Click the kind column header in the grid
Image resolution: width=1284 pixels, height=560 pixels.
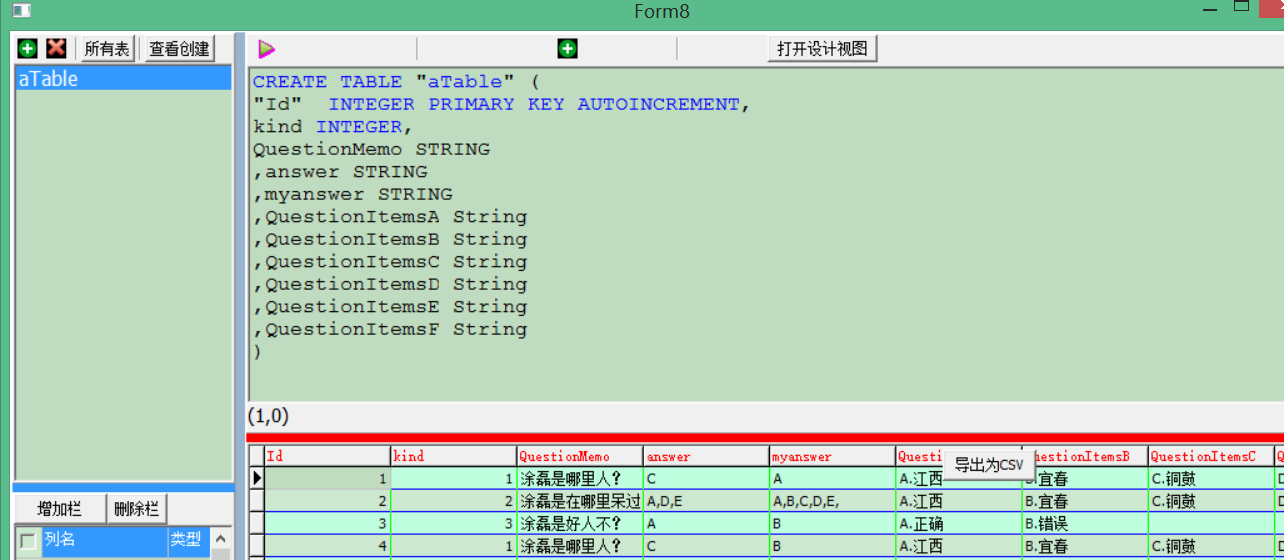tap(454, 456)
